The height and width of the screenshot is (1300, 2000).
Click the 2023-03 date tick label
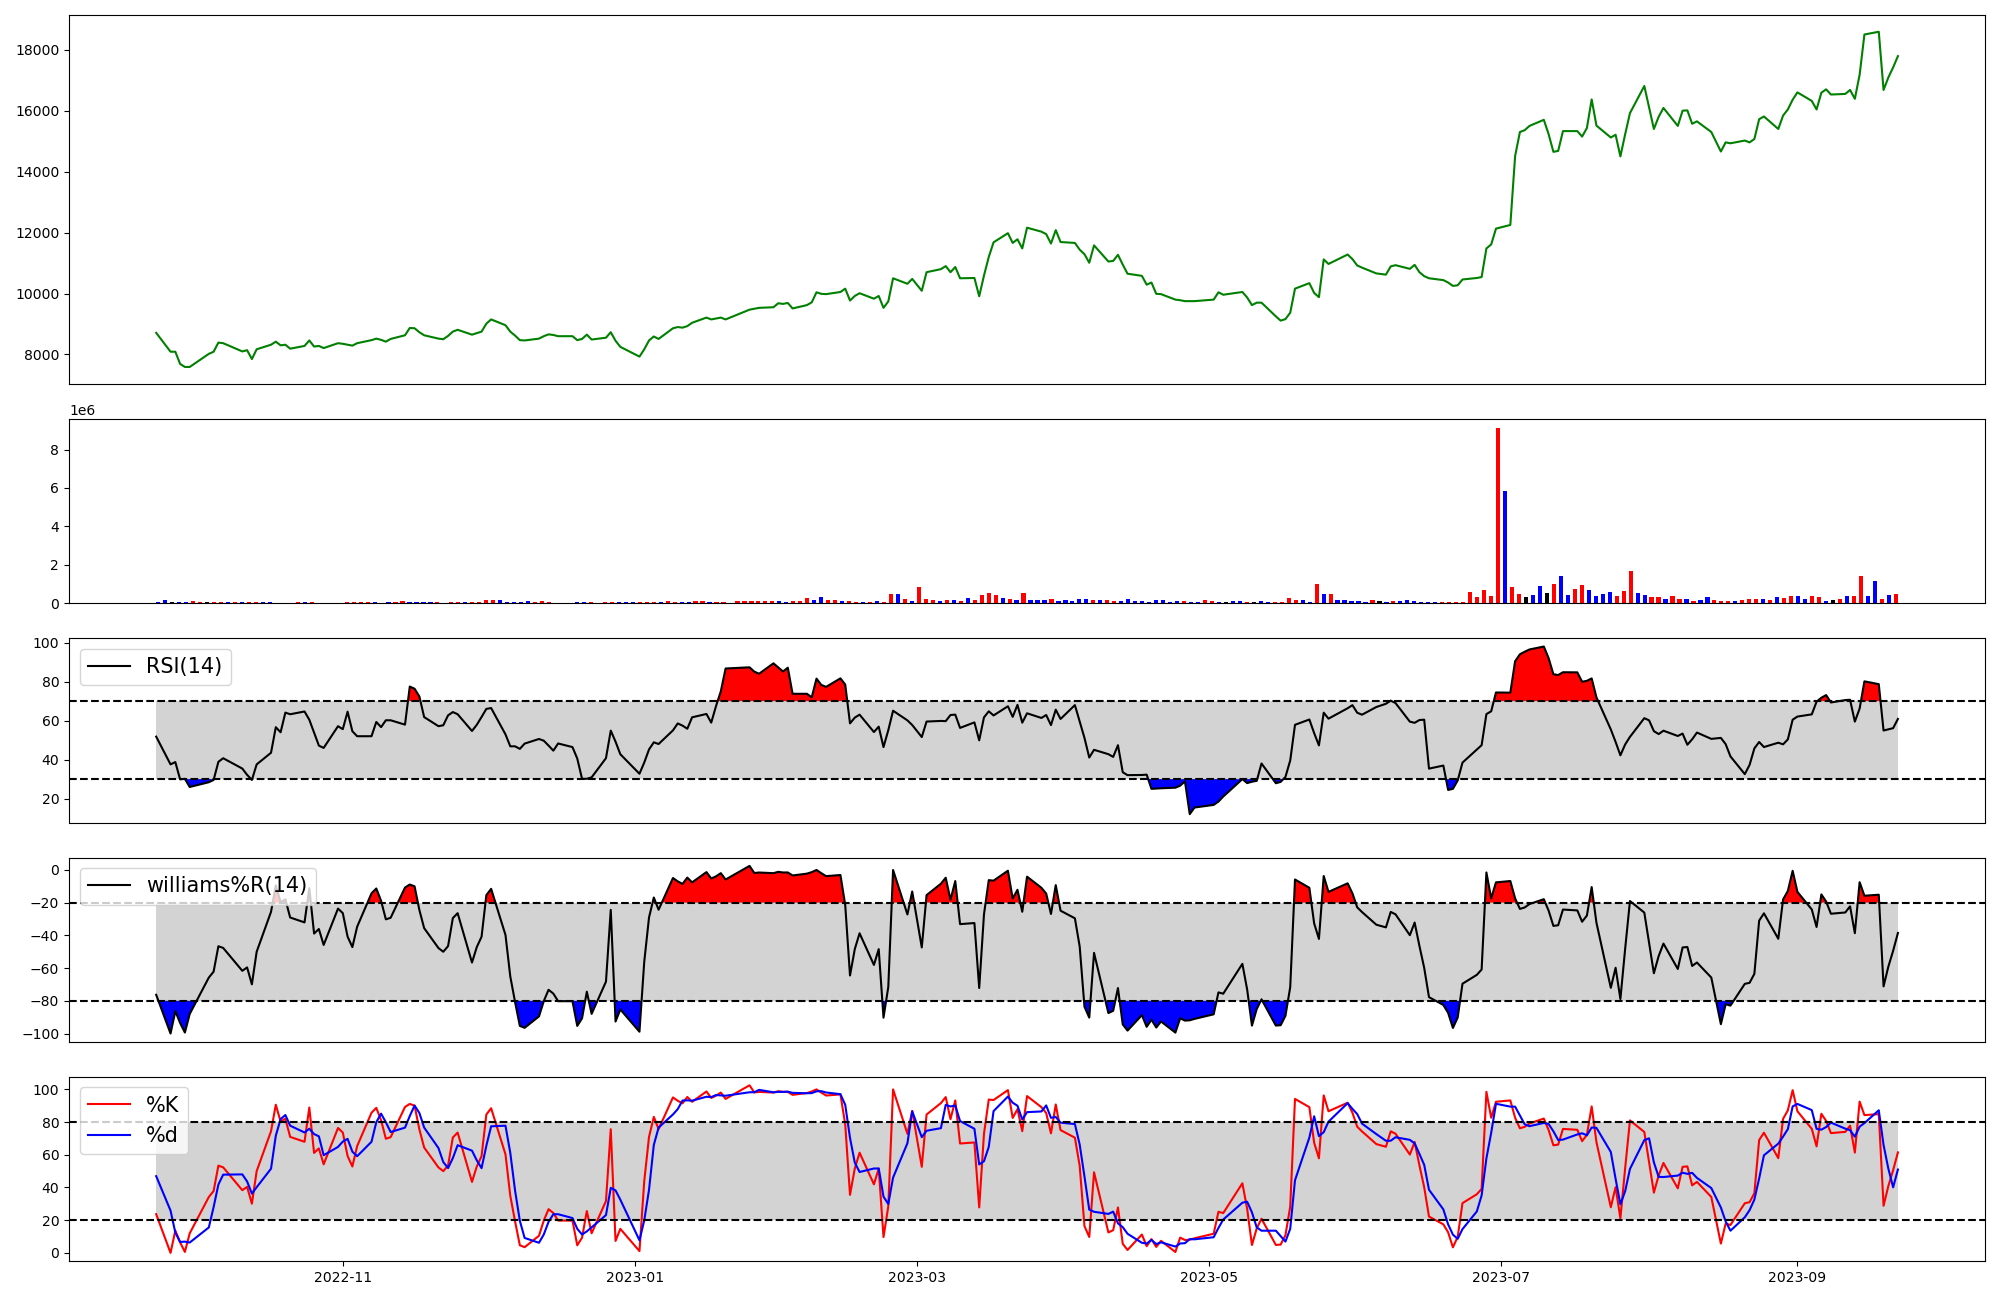917,1277
